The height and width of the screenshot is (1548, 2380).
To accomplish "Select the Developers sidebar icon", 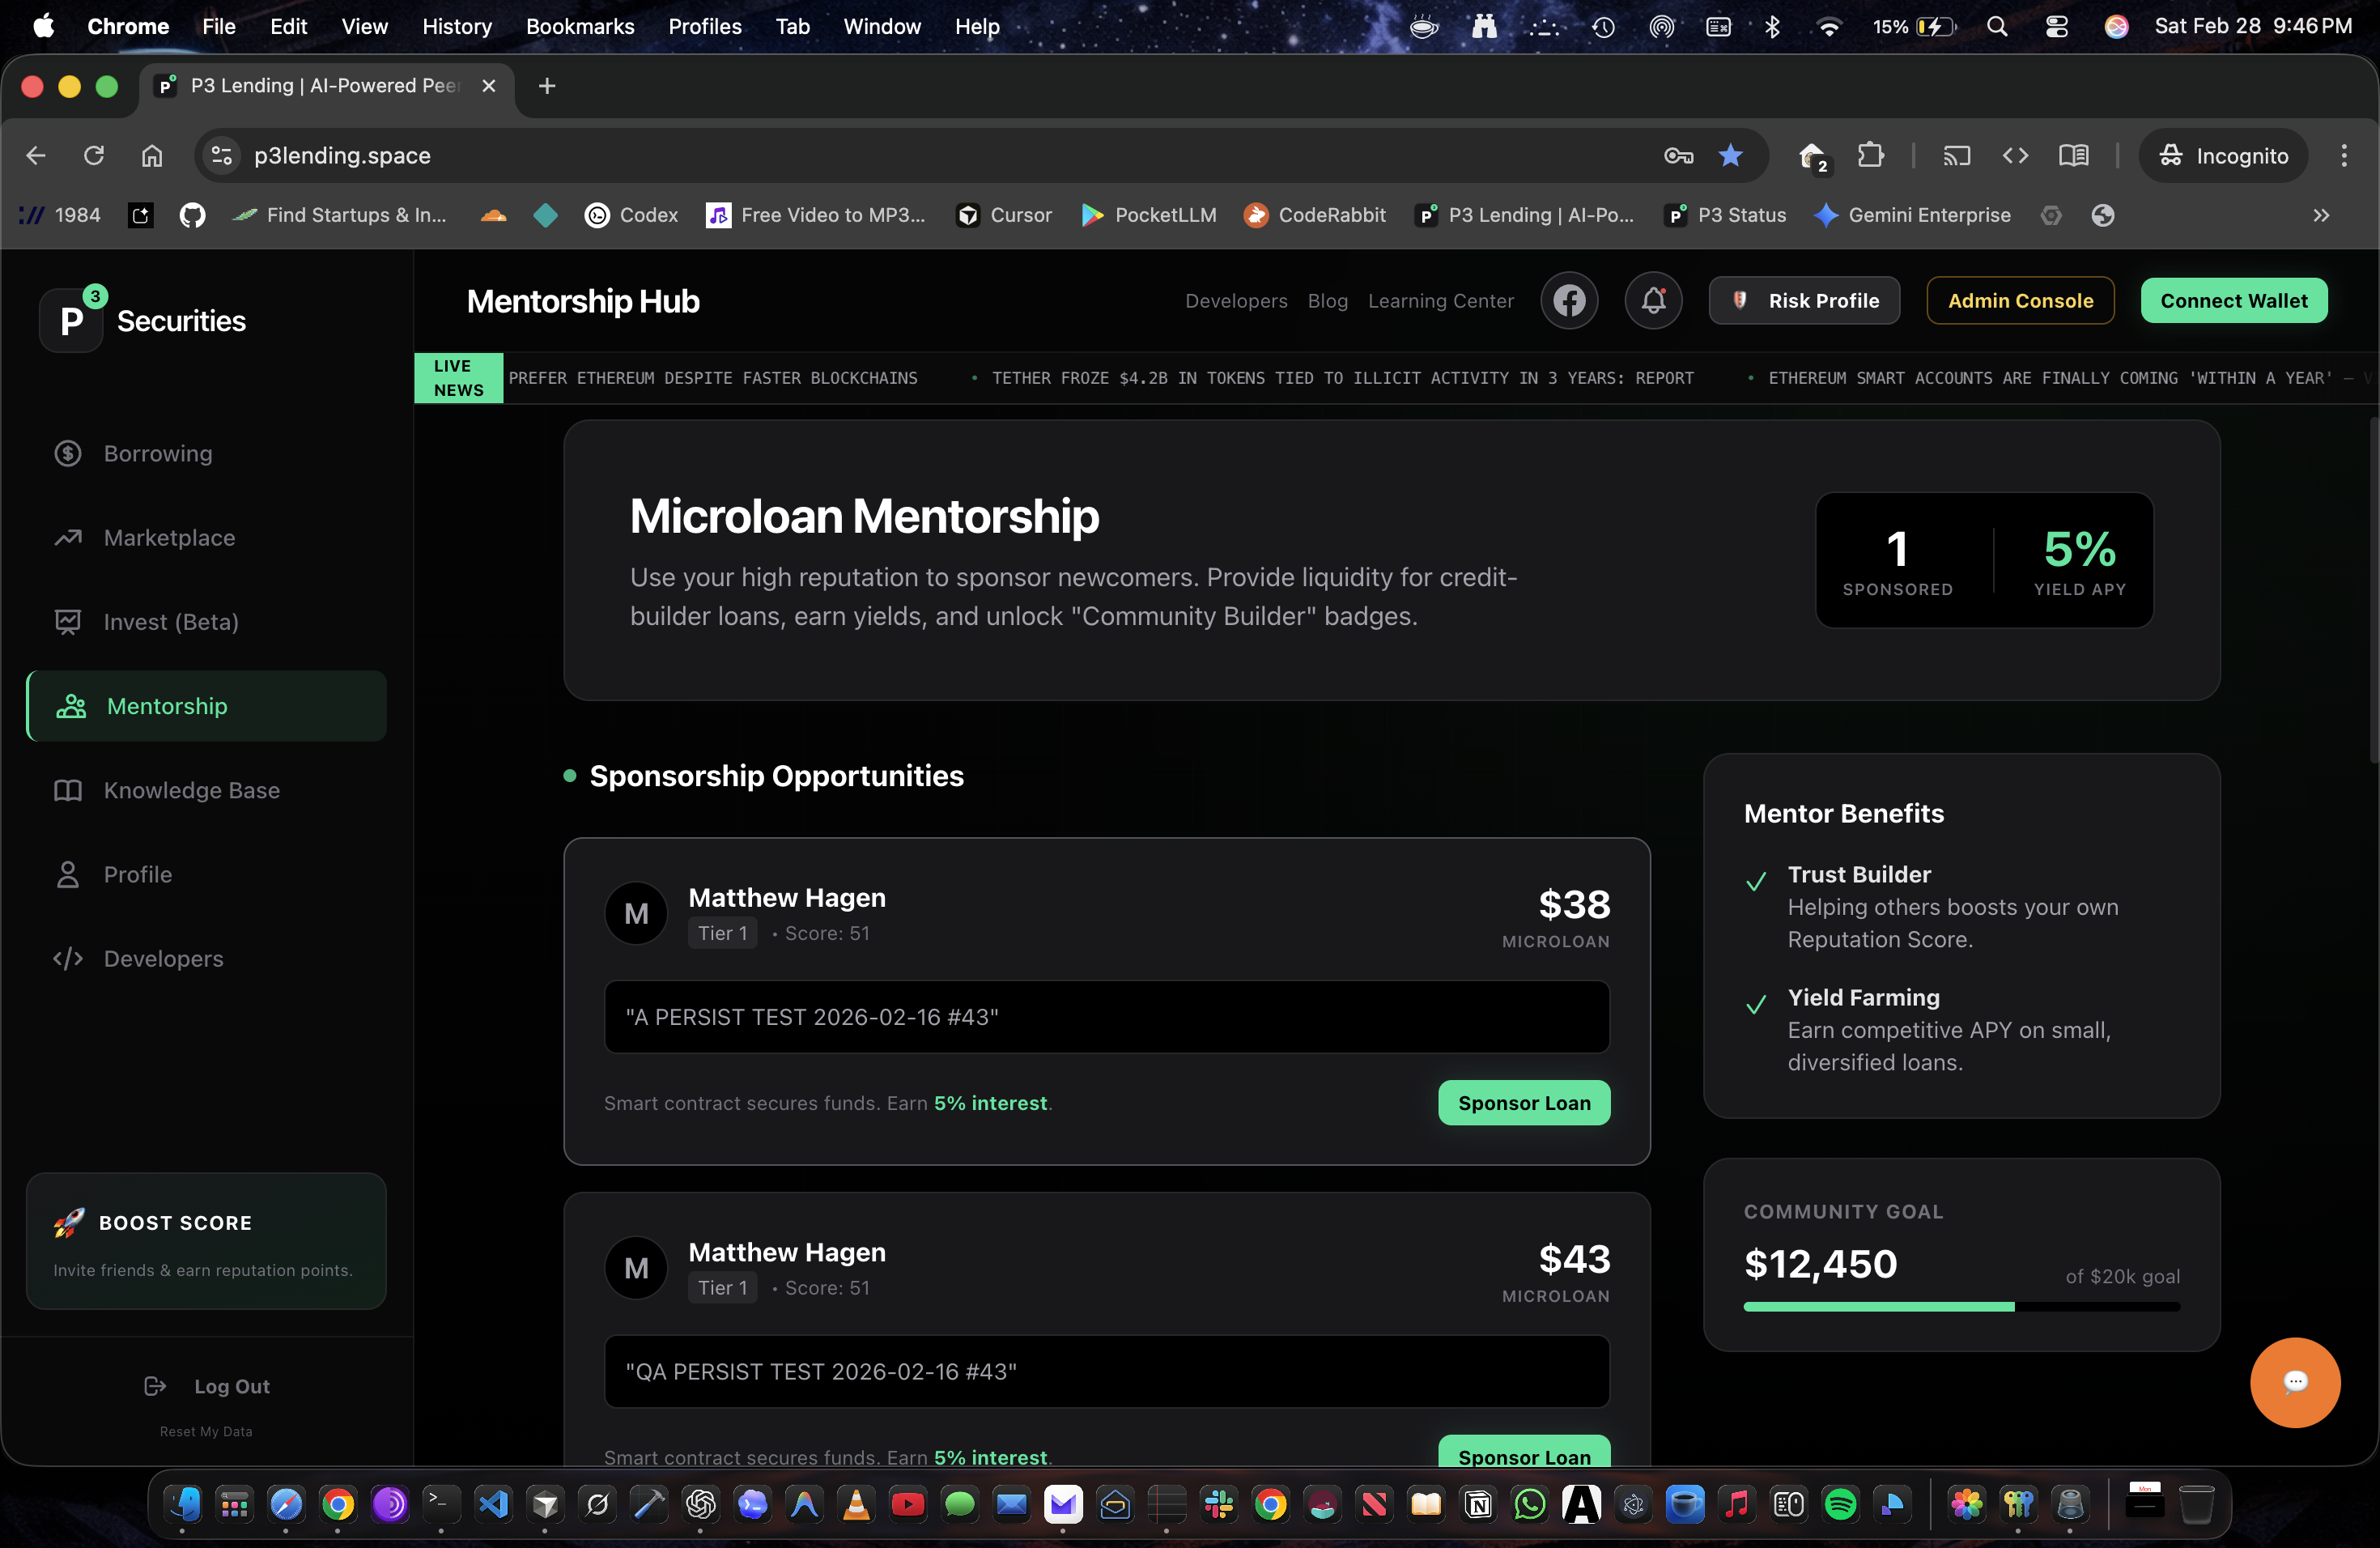I will coord(67,958).
